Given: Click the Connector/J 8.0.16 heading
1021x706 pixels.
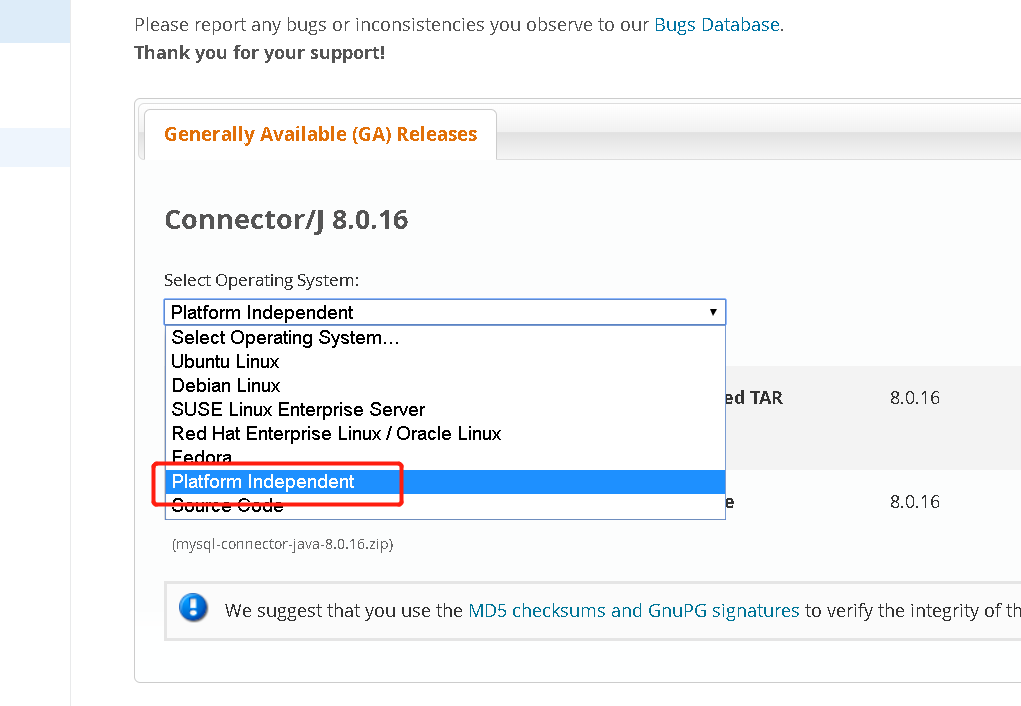Looking at the screenshot, I should pos(287,220).
